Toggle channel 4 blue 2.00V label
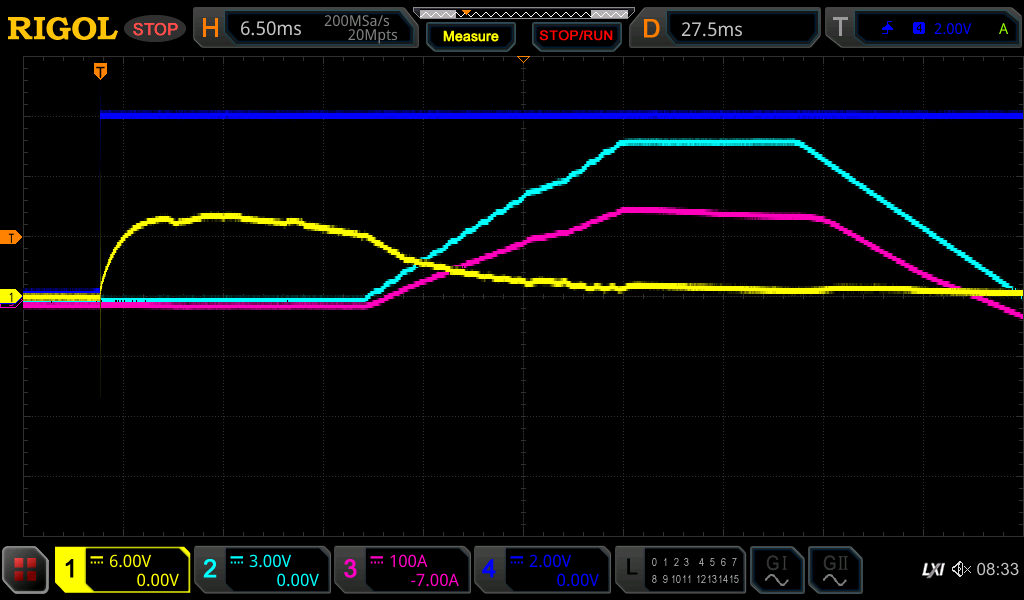 [541, 570]
